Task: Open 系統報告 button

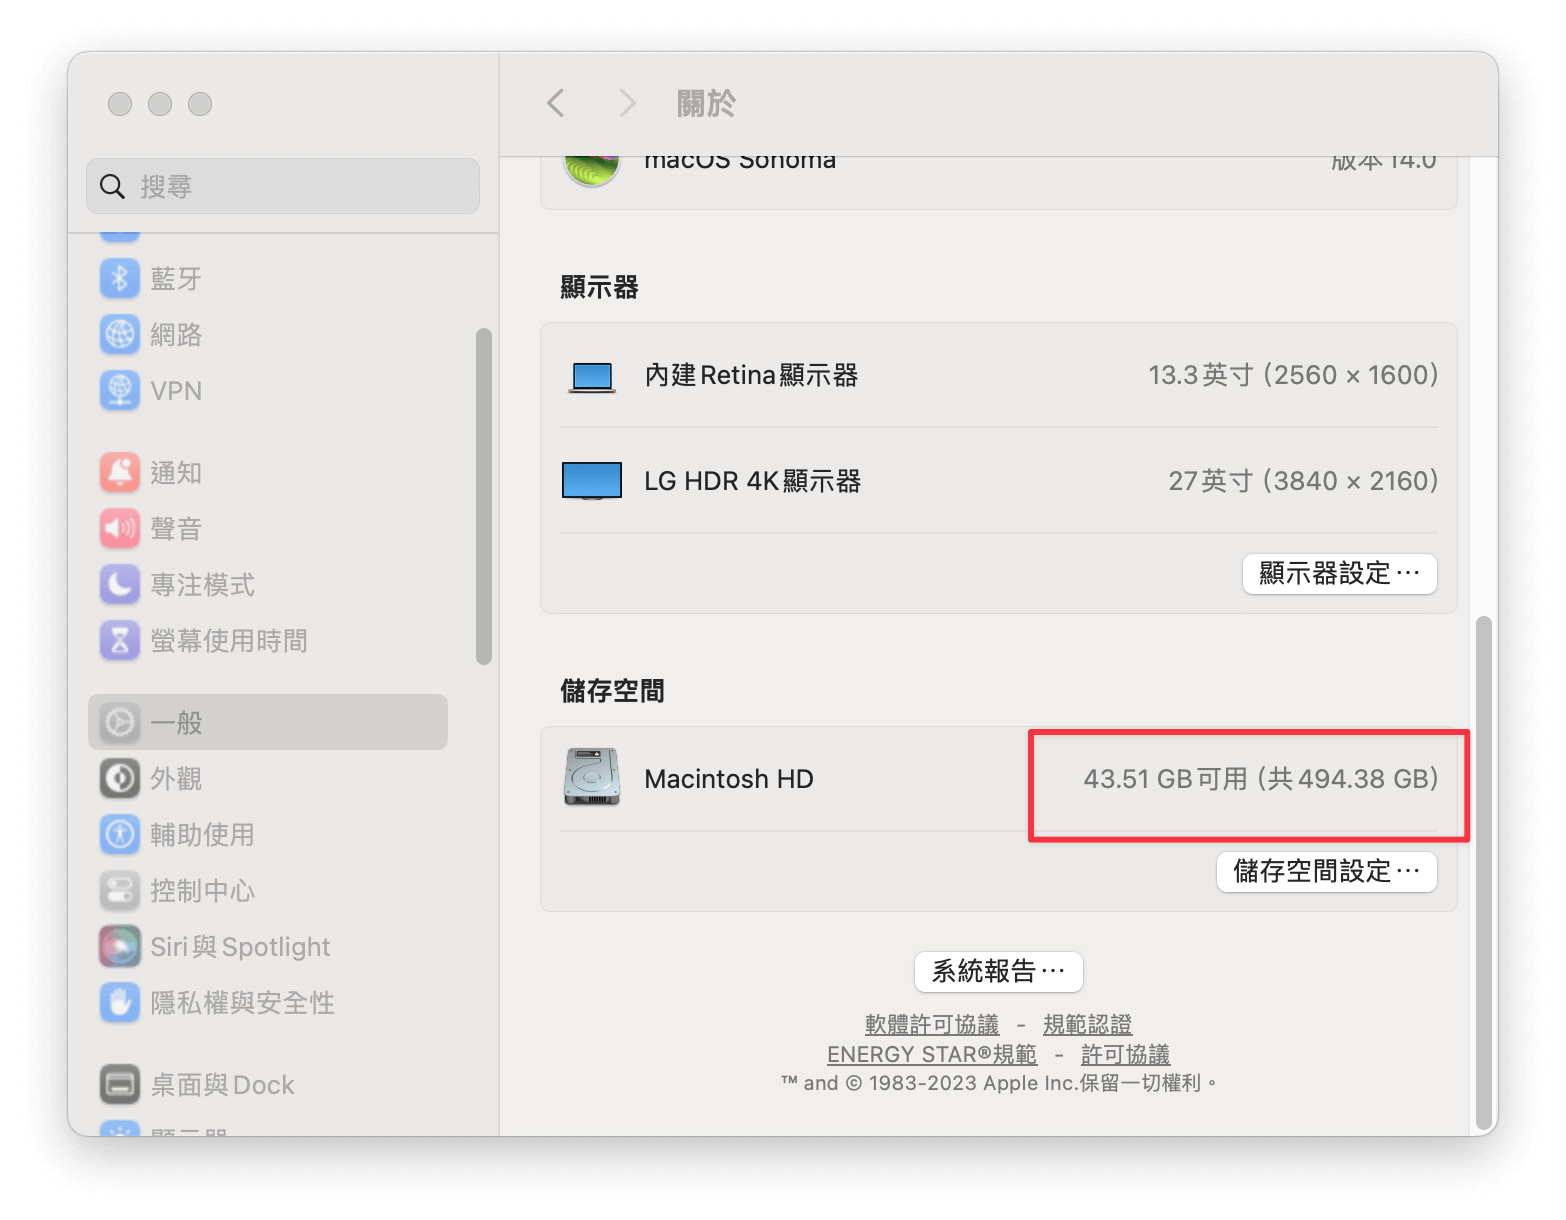Action: point(998,971)
